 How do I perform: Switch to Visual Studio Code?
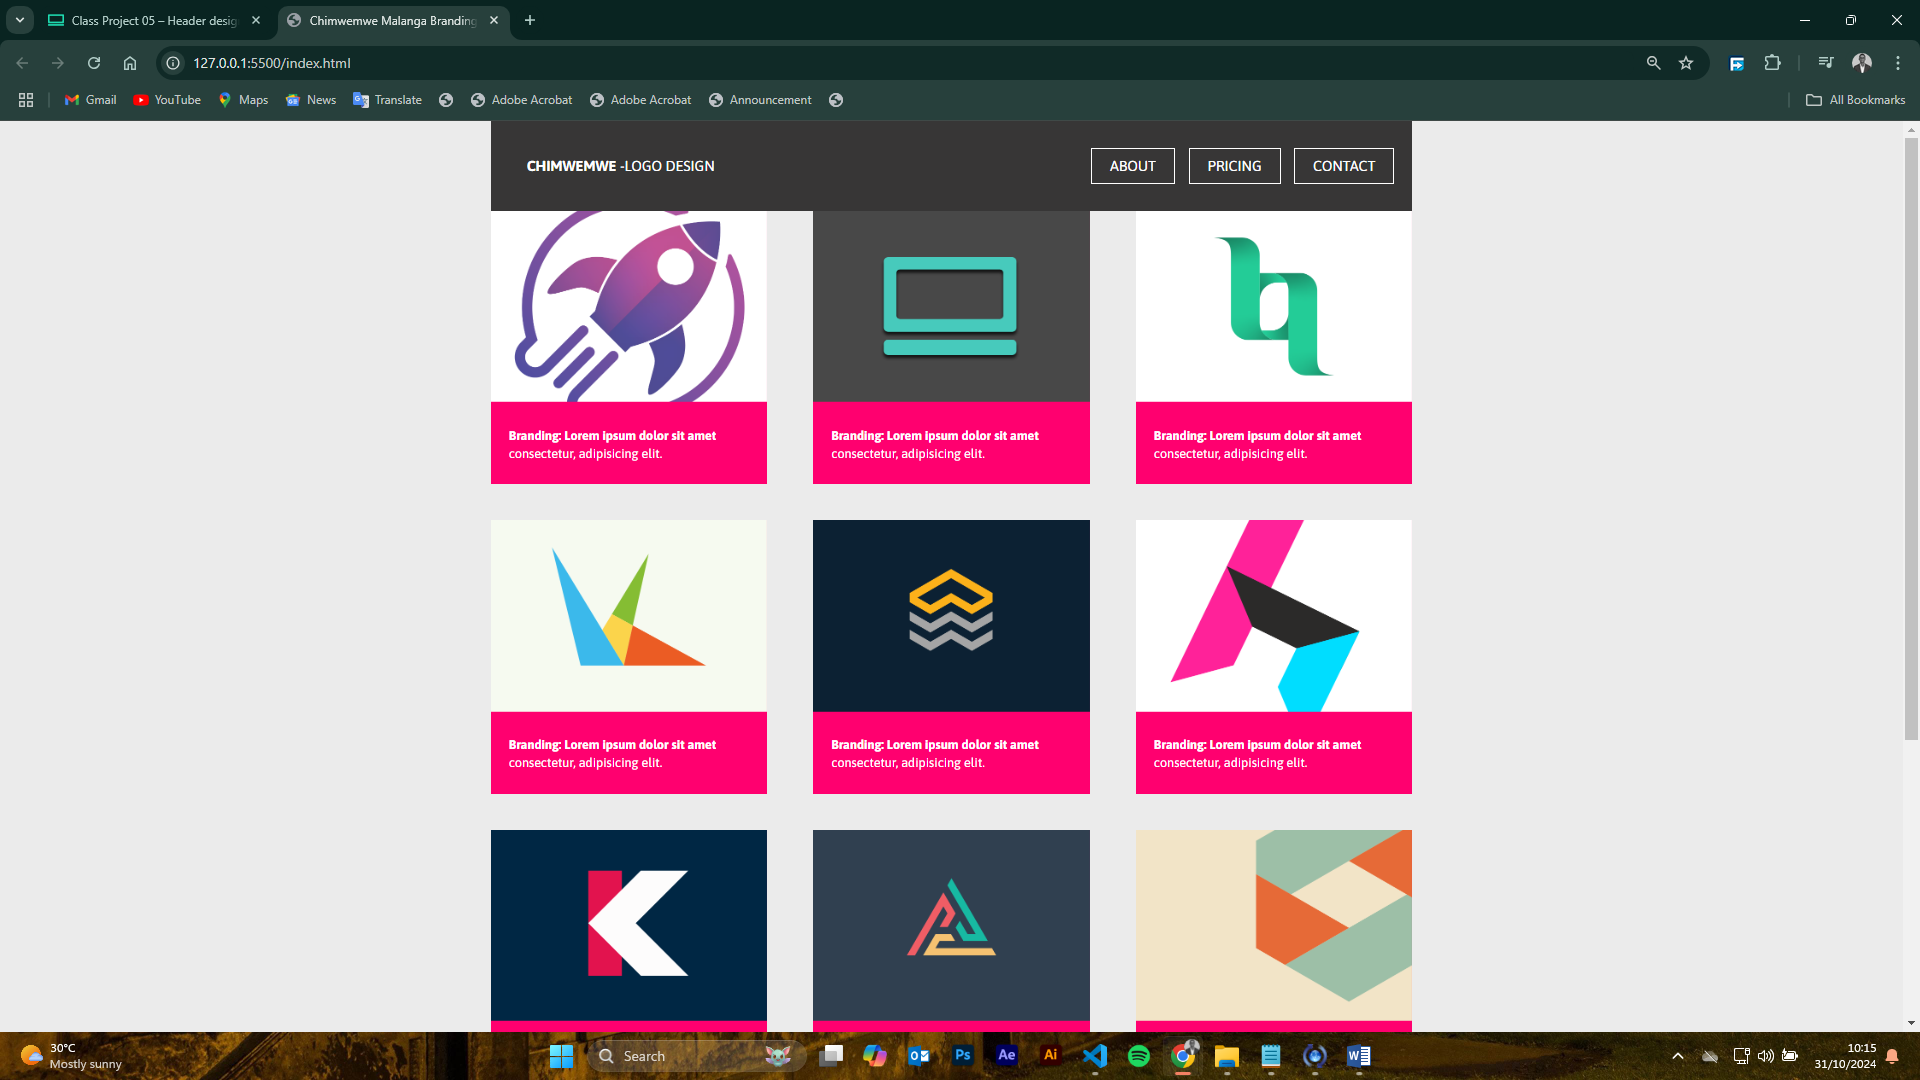(x=1095, y=1056)
